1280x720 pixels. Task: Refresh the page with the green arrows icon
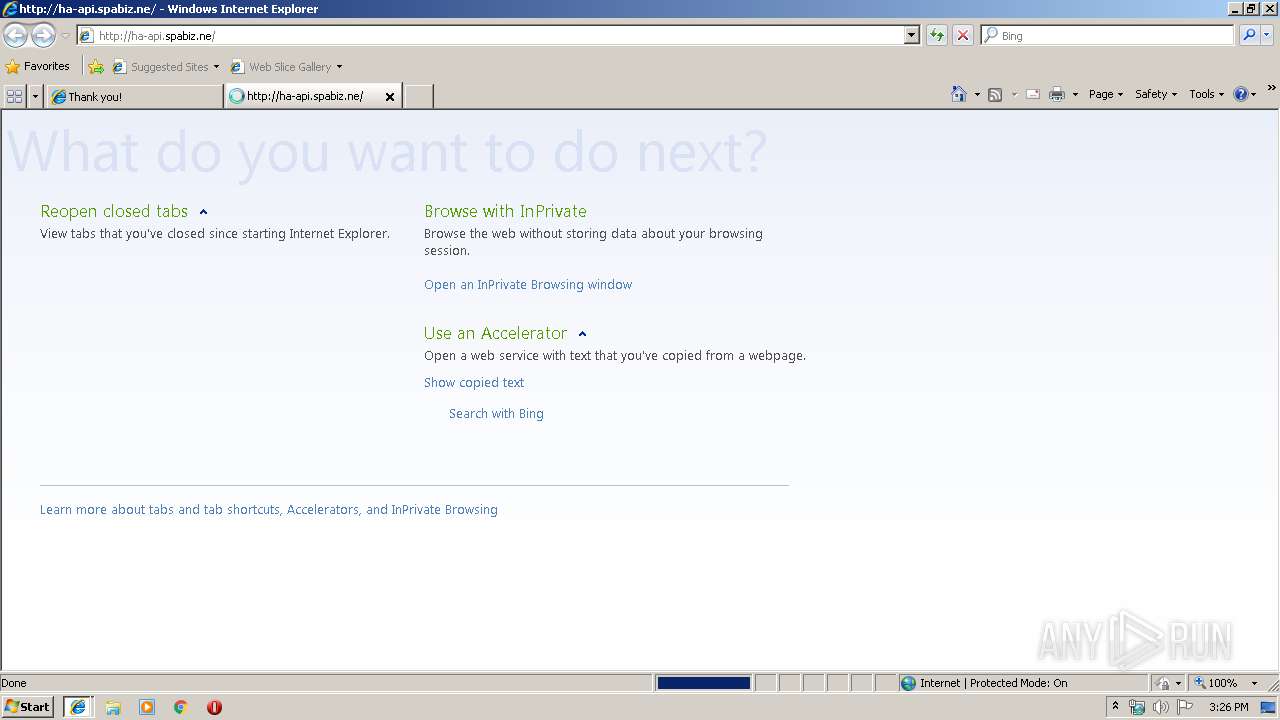coord(936,36)
